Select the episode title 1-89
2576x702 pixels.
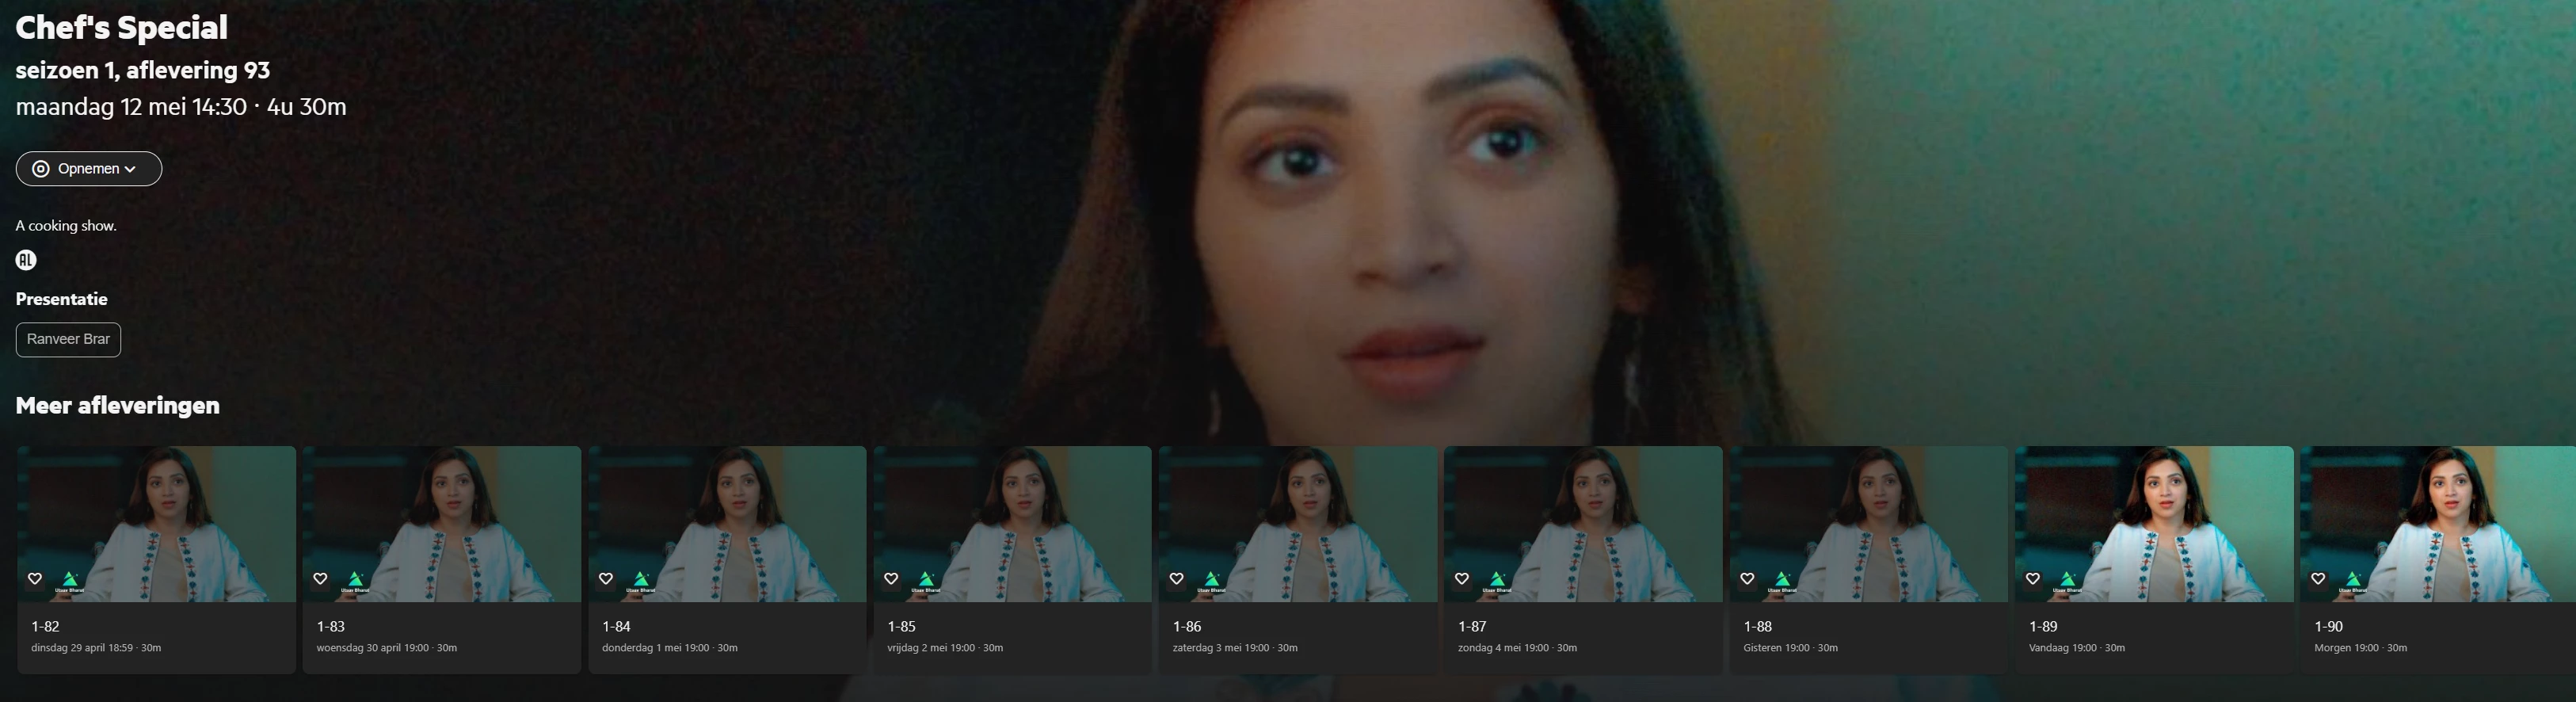(2043, 627)
